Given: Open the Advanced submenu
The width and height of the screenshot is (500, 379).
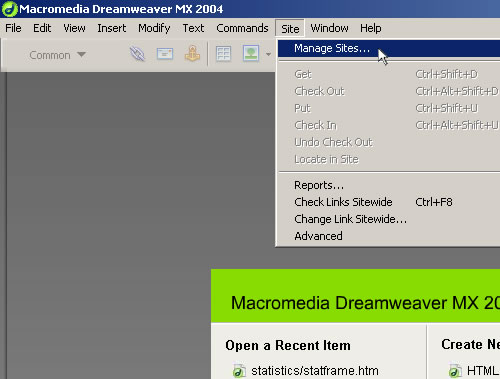Looking at the screenshot, I should click(x=389, y=236).
